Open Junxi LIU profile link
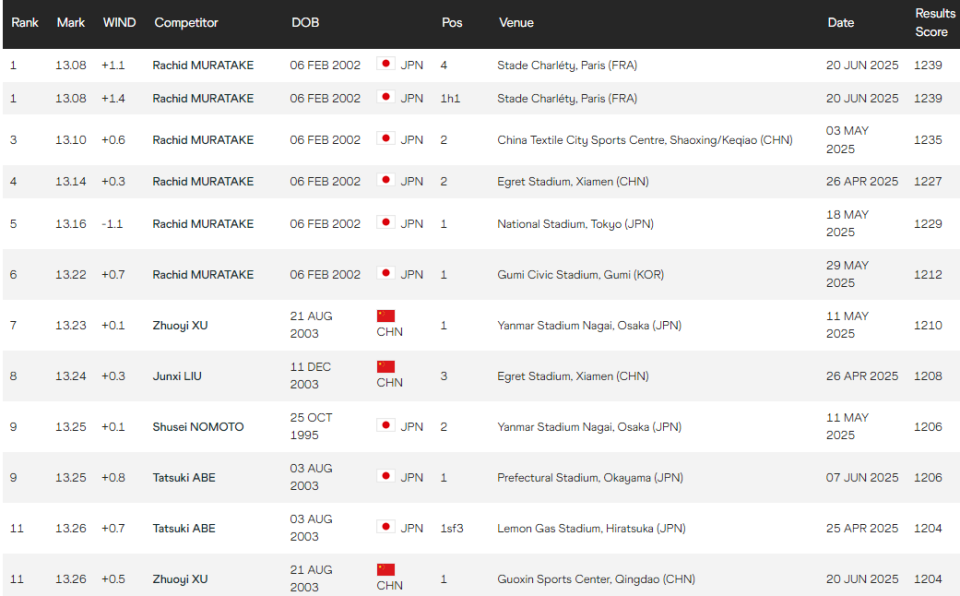The height and width of the screenshot is (596, 960). pos(177,376)
